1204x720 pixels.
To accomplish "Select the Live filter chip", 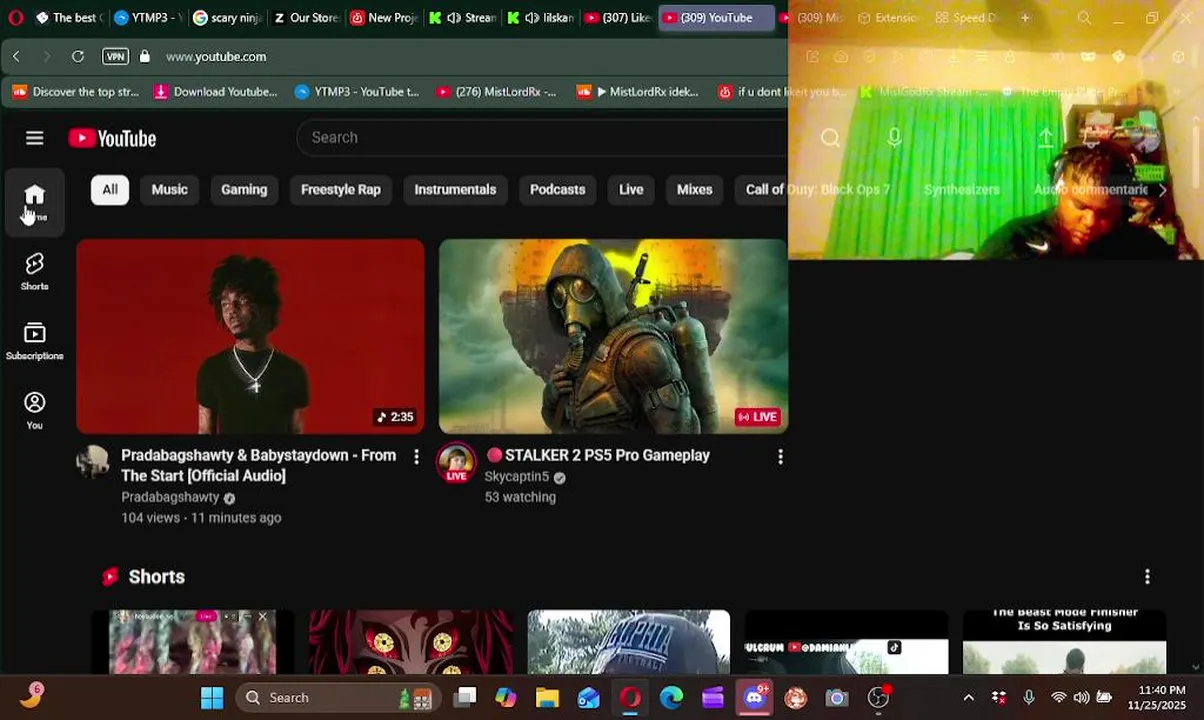I will click(x=631, y=189).
